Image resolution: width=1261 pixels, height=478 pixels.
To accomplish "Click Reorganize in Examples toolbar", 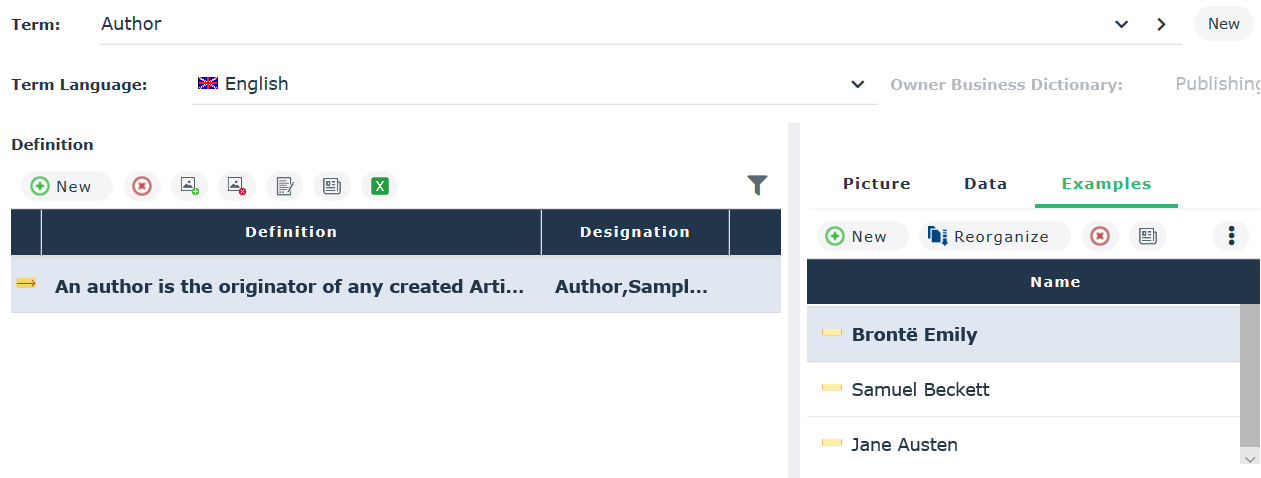I will pyautogui.click(x=994, y=236).
